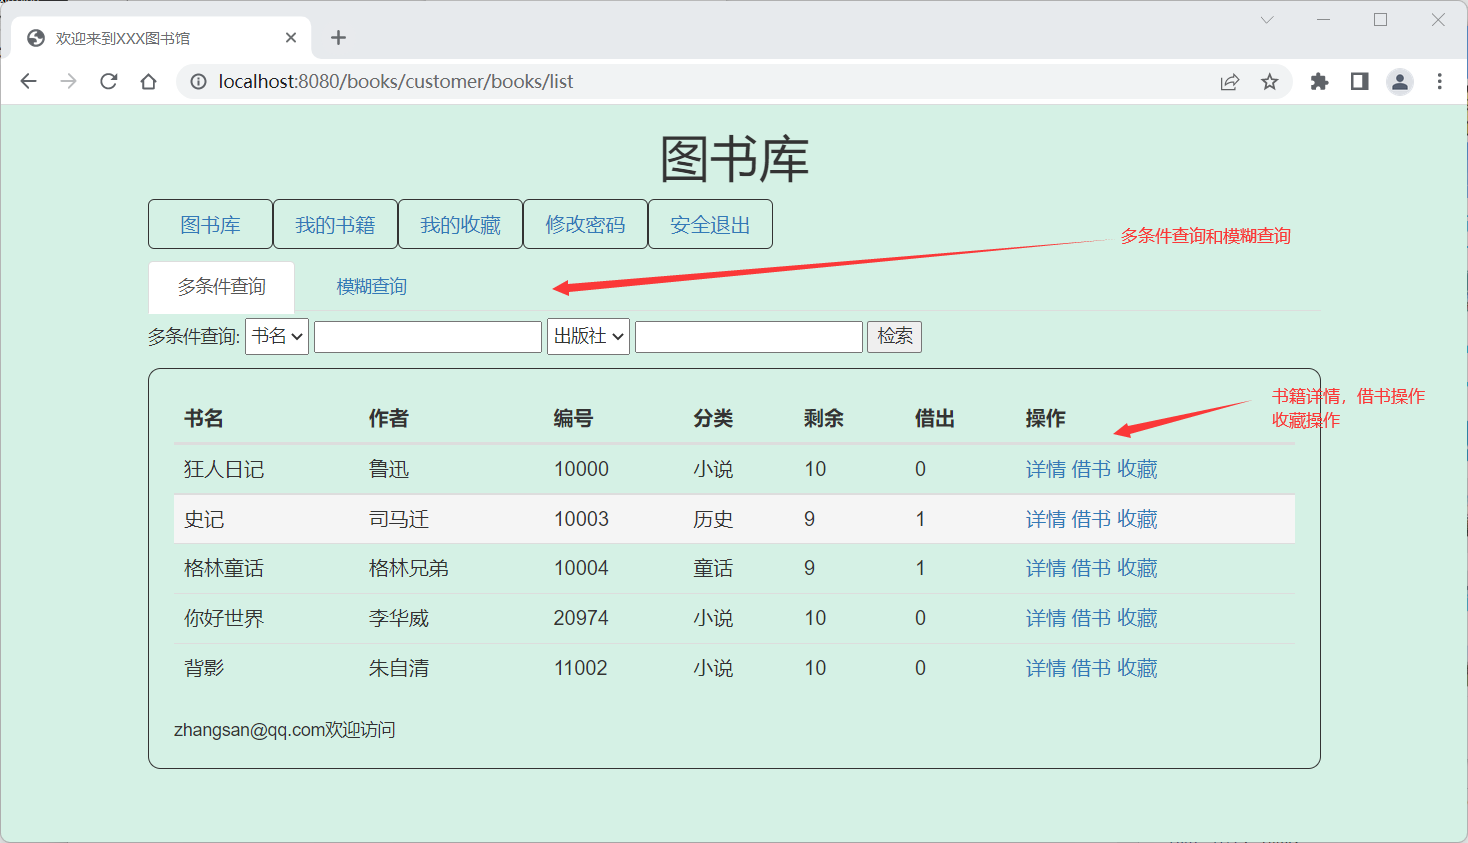1468x843 pixels.
Task: Click the browser forward arrow
Action: [68, 82]
